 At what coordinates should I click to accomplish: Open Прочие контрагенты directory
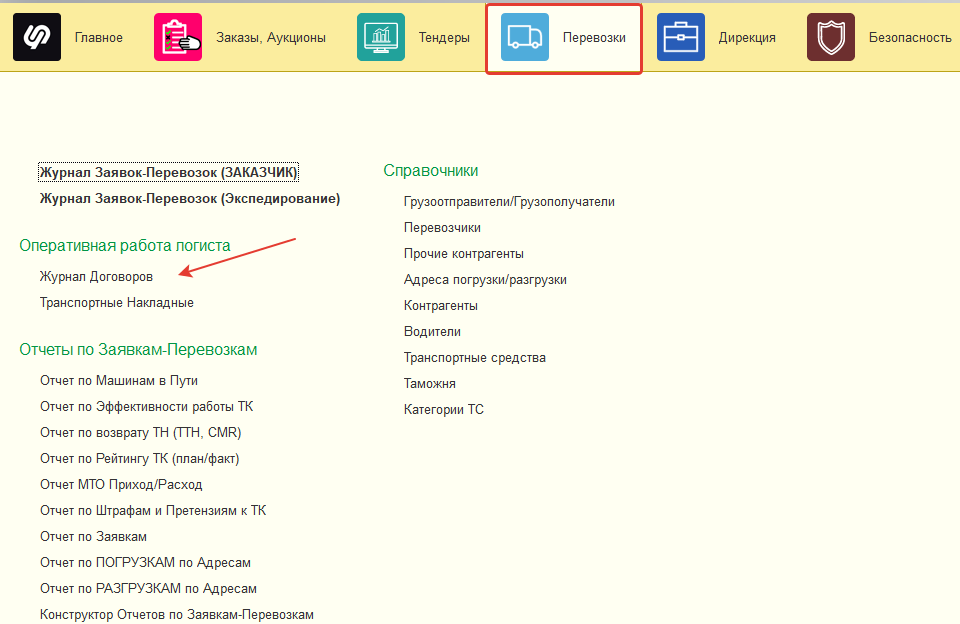pyautogui.click(x=463, y=254)
